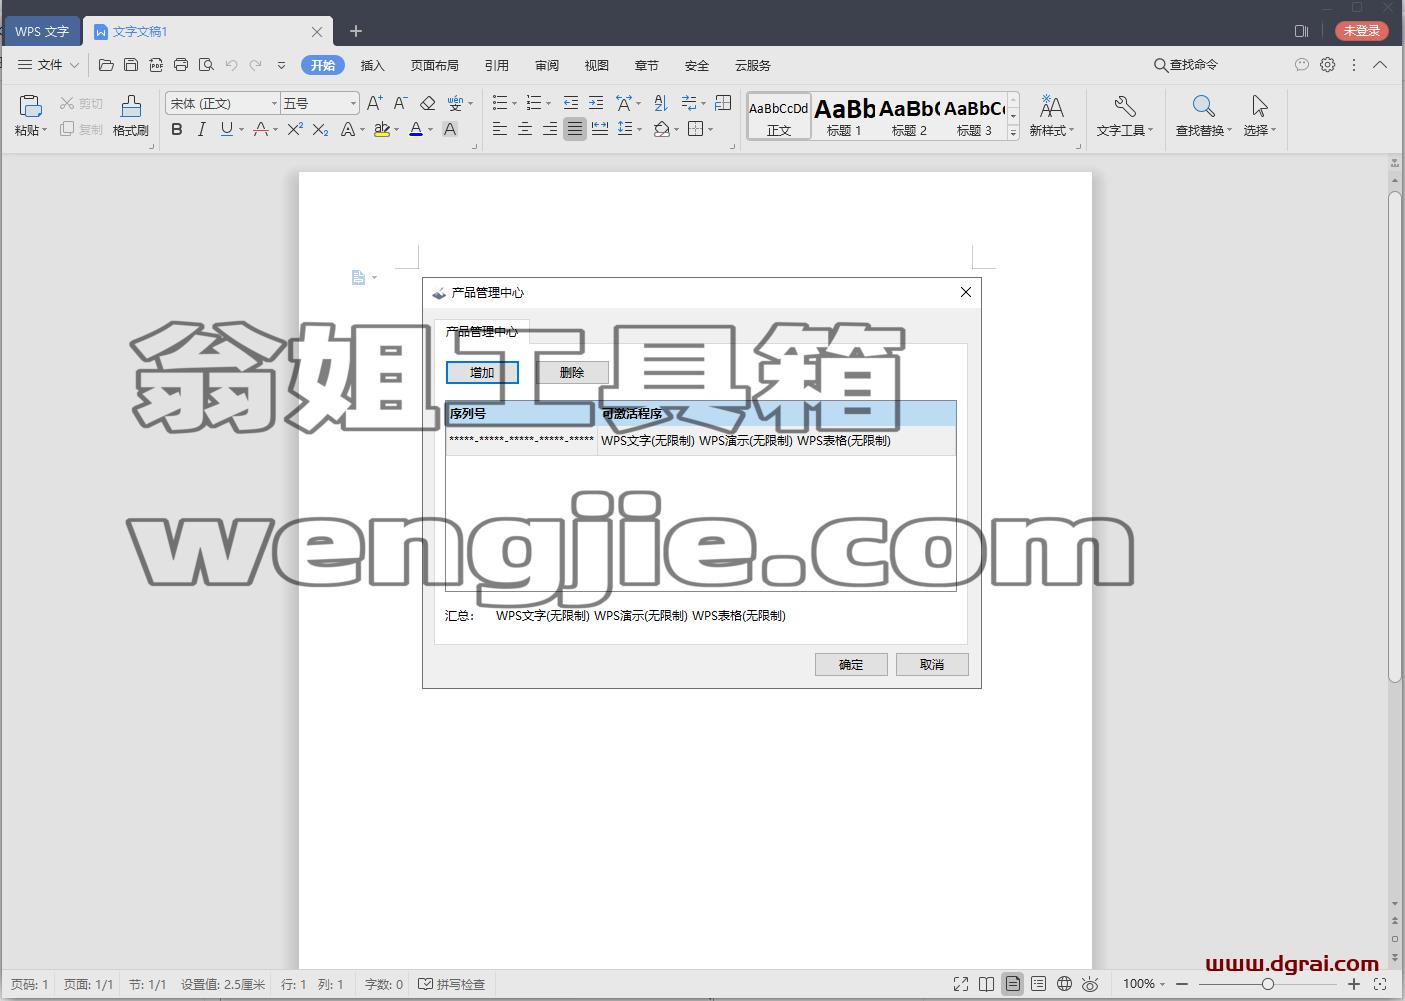Align text right
1405x1001 pixels.
(550, 129)
